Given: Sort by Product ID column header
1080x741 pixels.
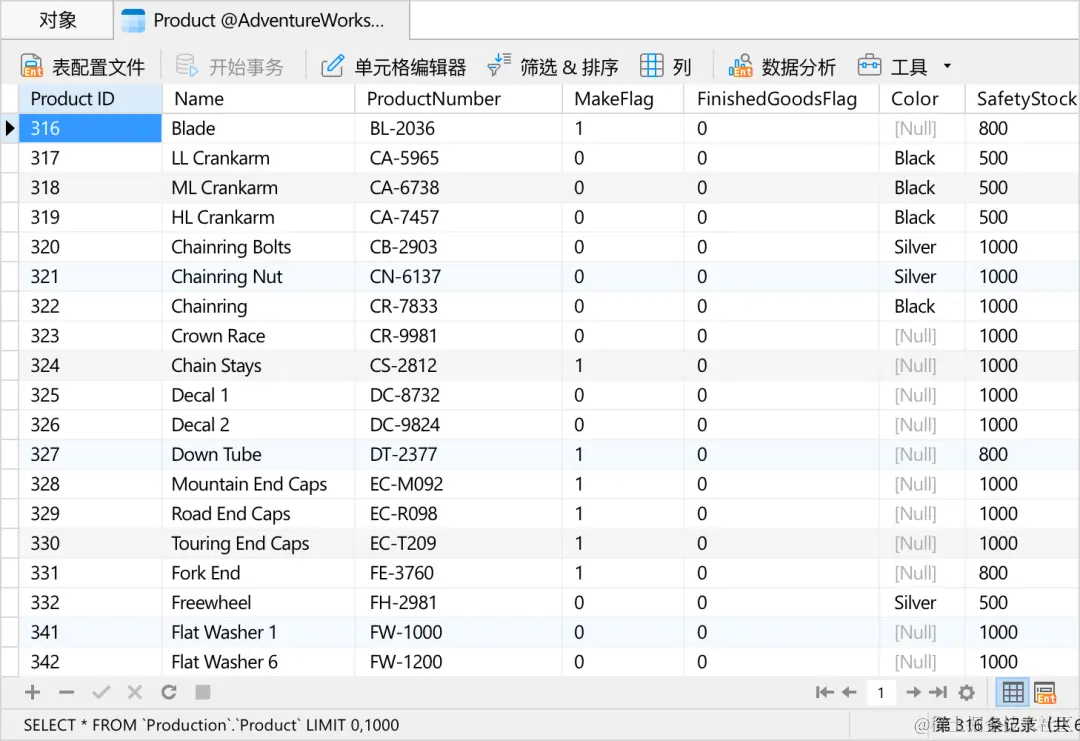Looking at the screenshot, I should [x=90, y=98].
